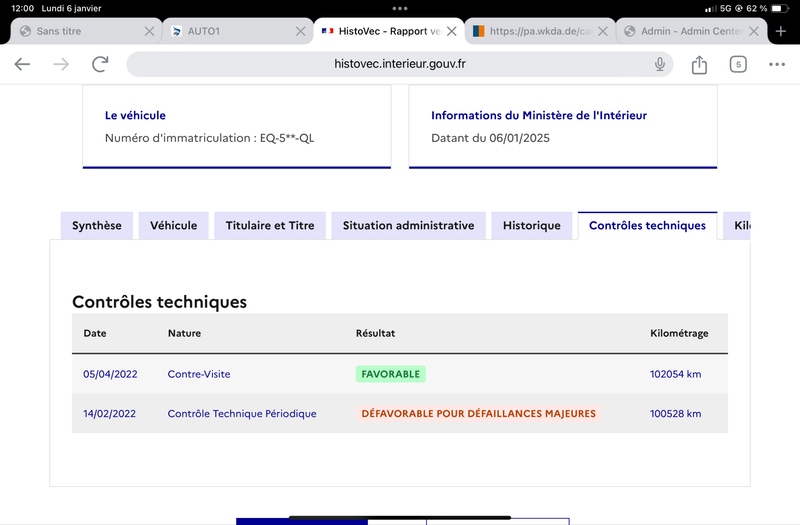Close the Admin Center tab
Image resolution: width=800 pixels, height=525 pixels.
click(x=754, y=31)
